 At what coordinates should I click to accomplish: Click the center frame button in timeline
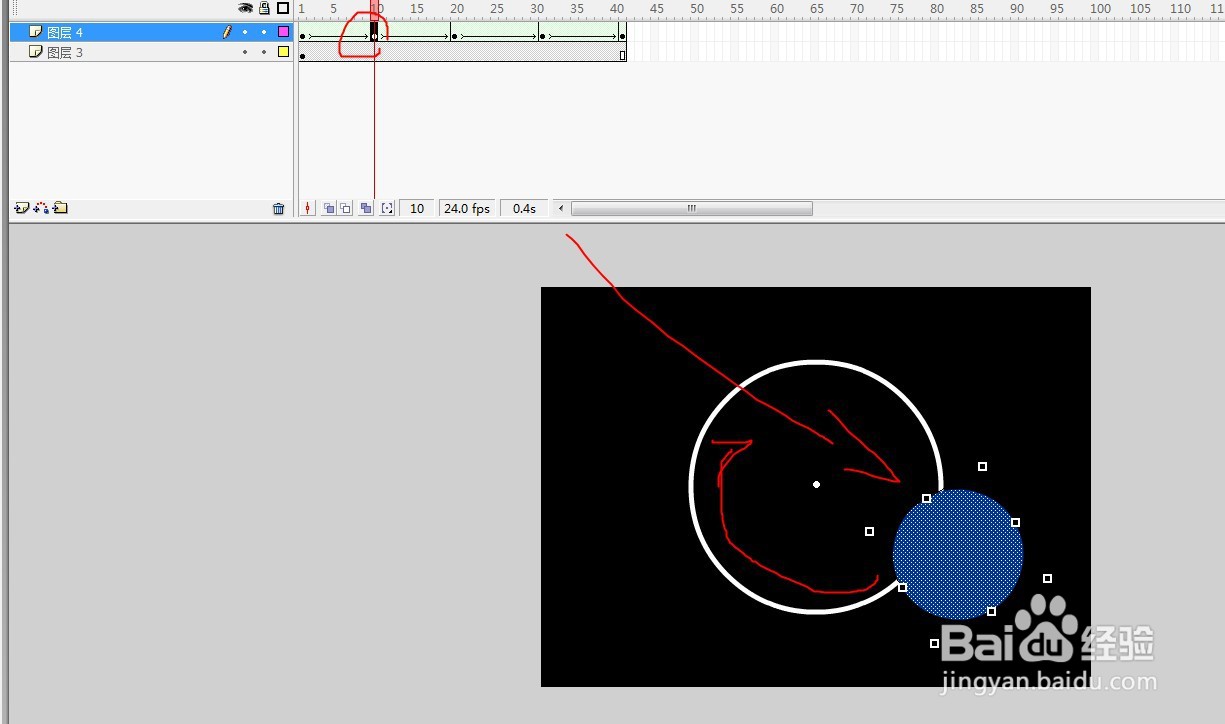tap(307, 208)
